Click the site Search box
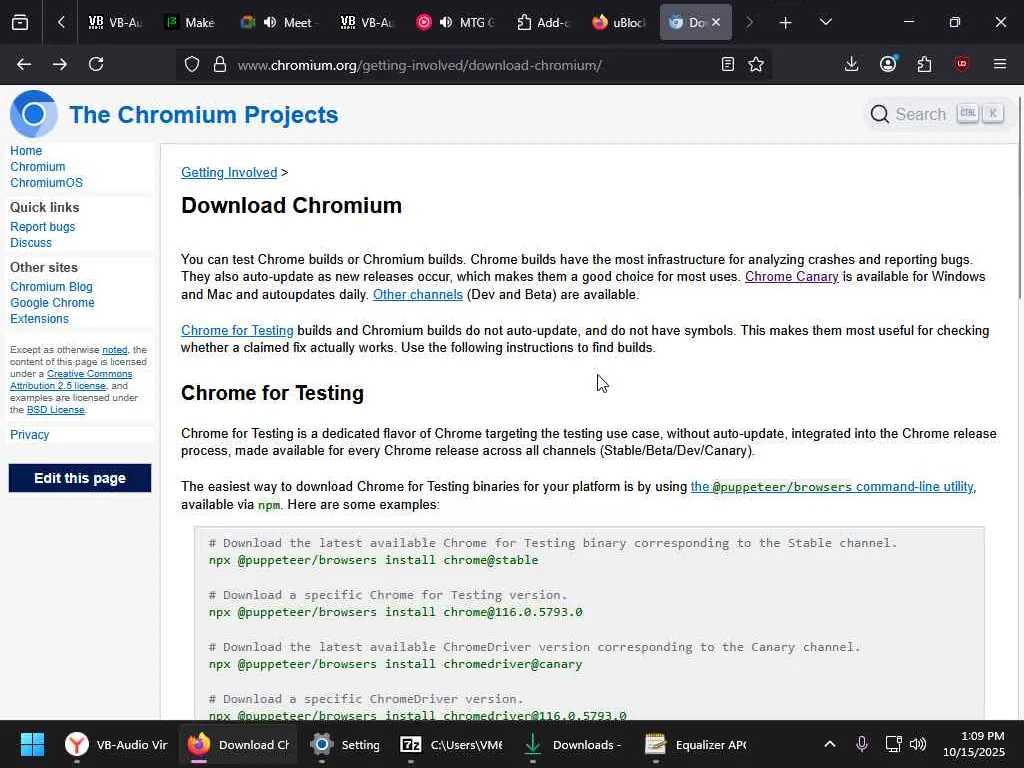This screenshot has width=1024, height=768. point(936,114)
